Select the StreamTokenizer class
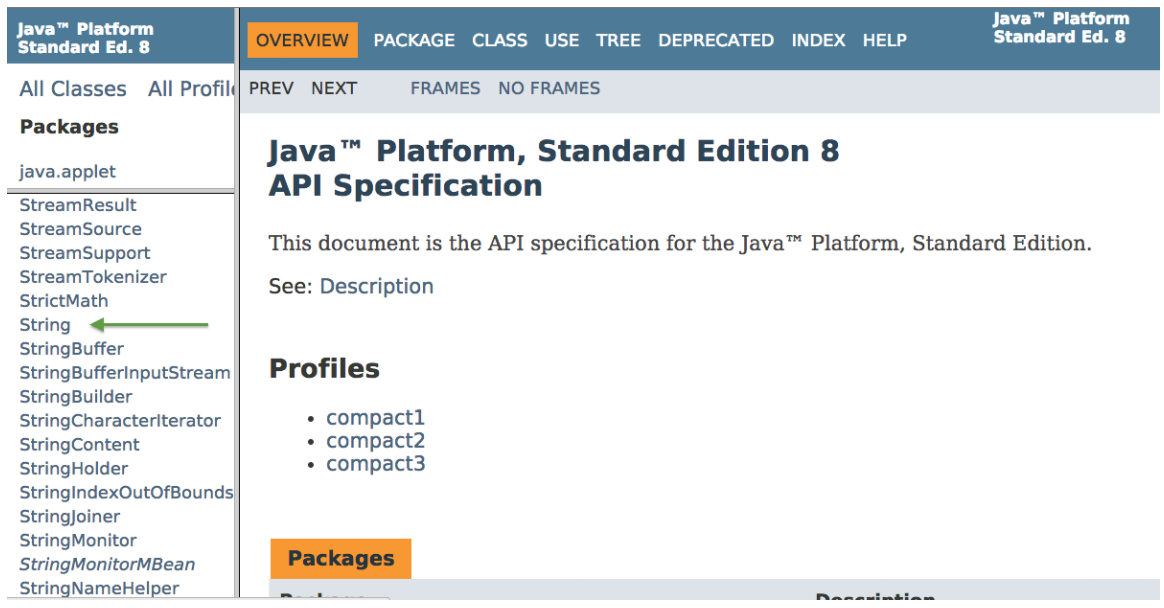Image resolution: width=1164 pixels, height=608 pixels. 93,277
